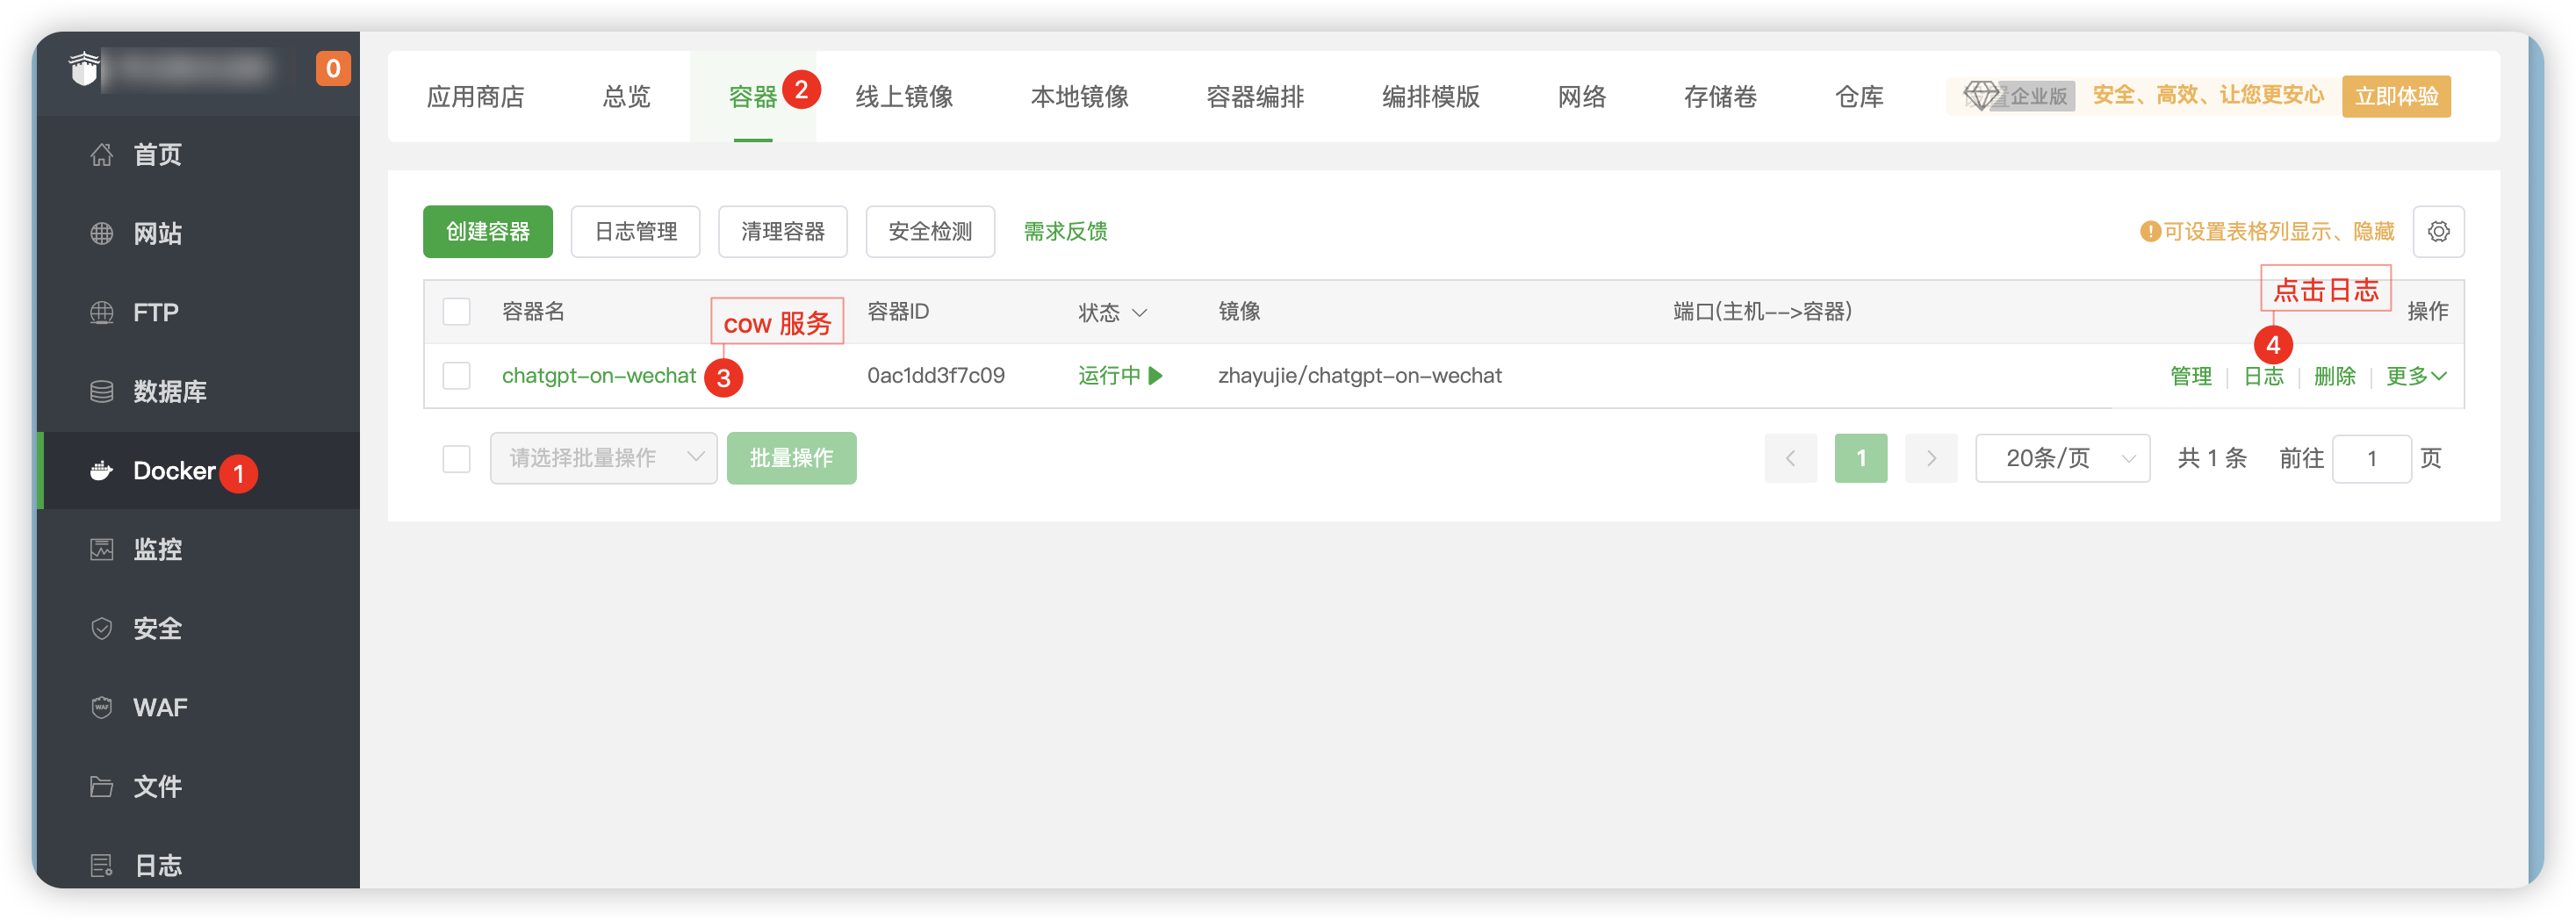Toggle the select-all checkbox in table header
Screen dimensions: 2576x920
456,312
